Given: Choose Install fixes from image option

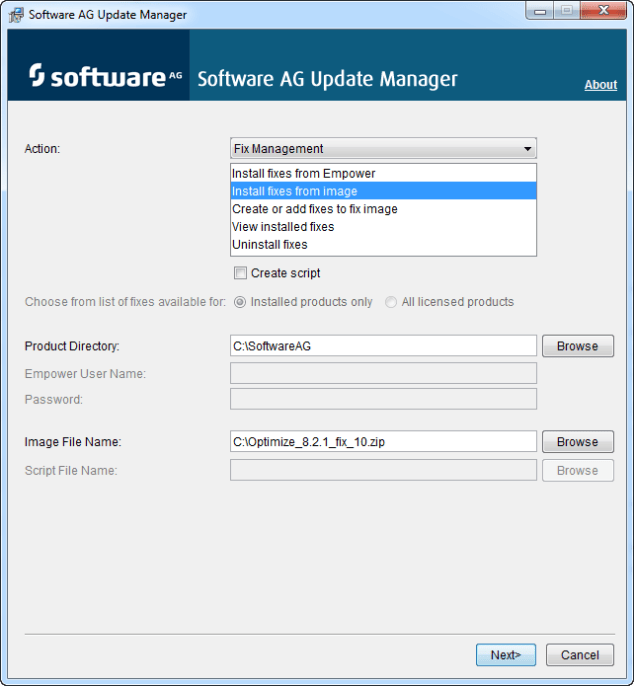Looking at the screenshot, I should (x=383, y=191).
